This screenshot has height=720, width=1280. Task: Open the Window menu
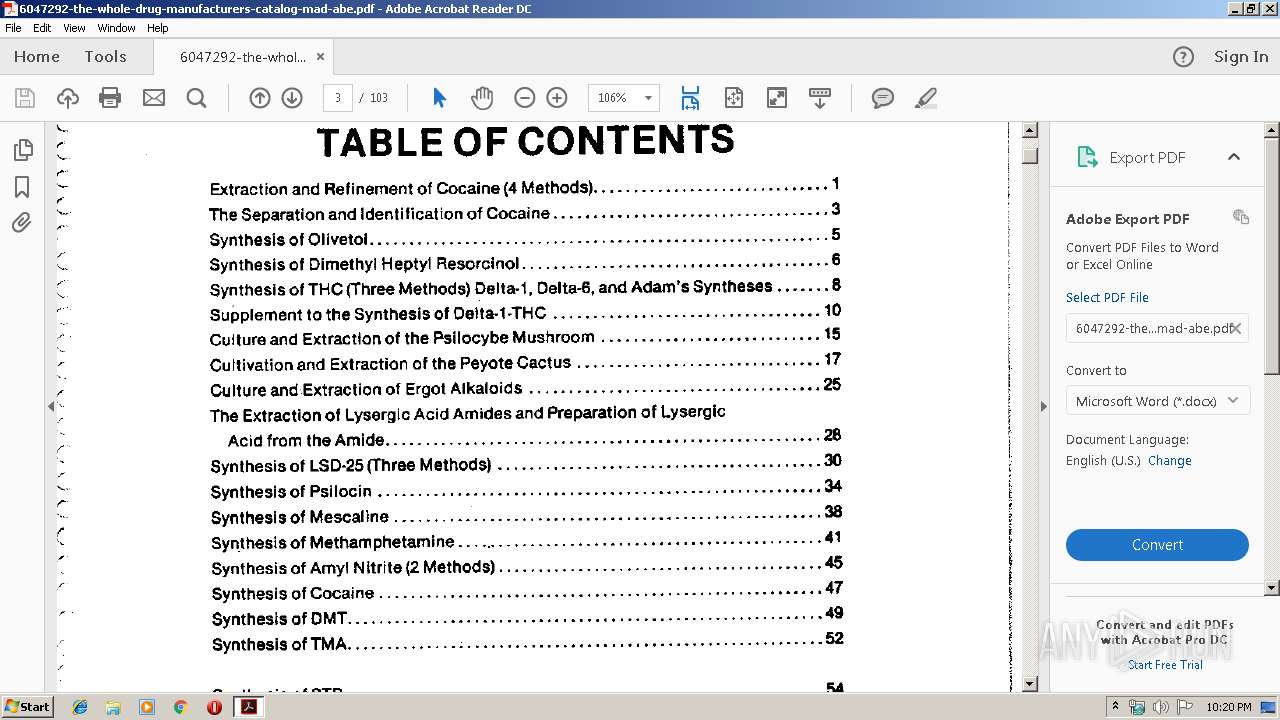116,28
